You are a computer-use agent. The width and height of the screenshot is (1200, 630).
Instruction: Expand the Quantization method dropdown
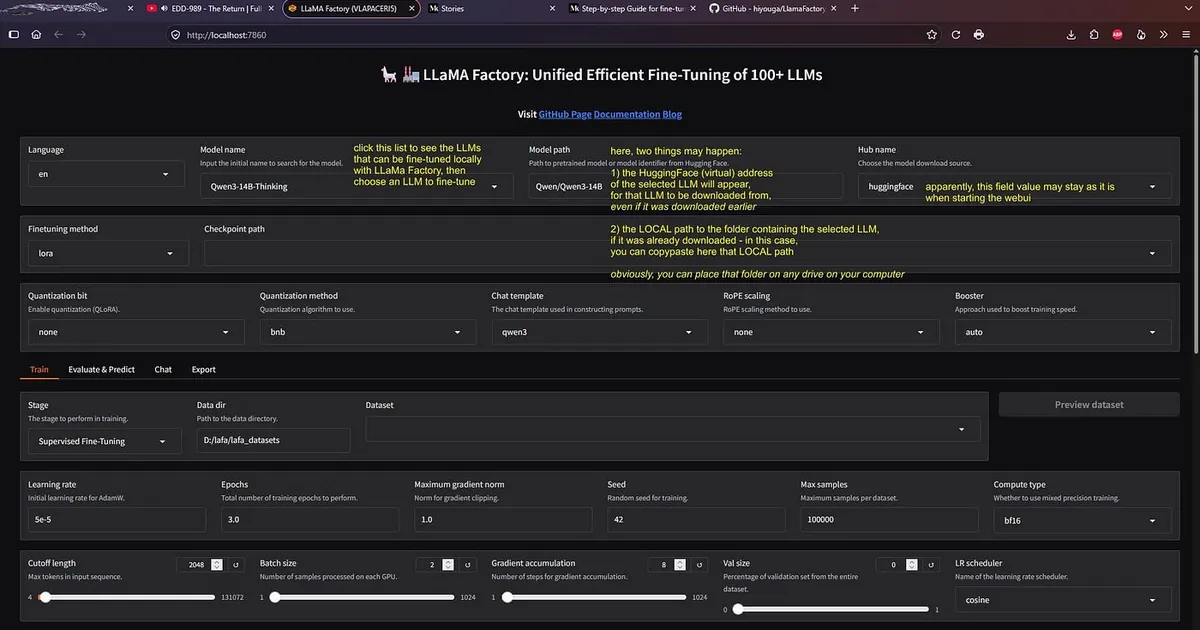coord(368,332)
